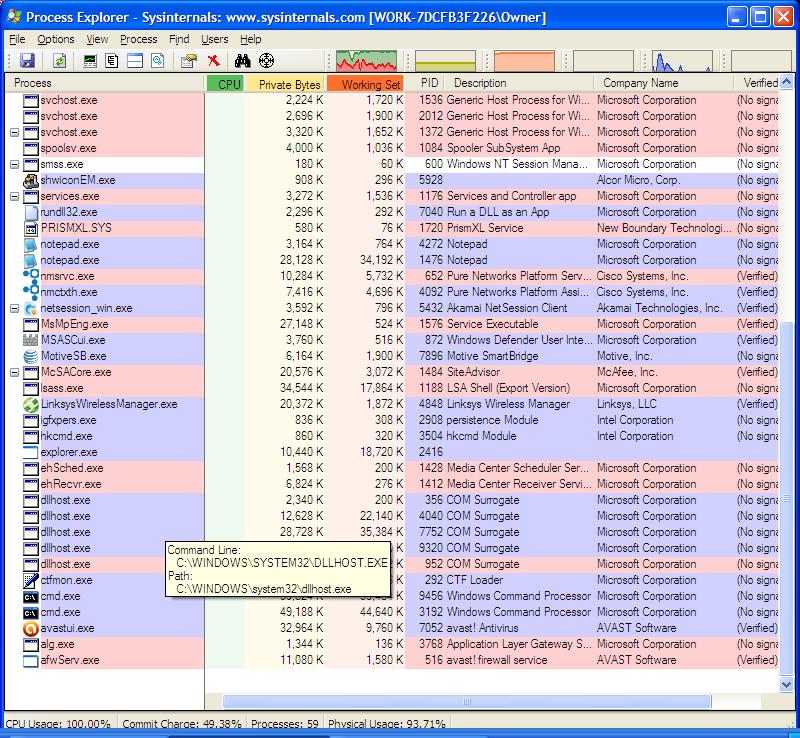Click the vertical scrollbar down arrow
Image resolution: width=800 pixels, height=738 pixels.
(x=786, y=684)
